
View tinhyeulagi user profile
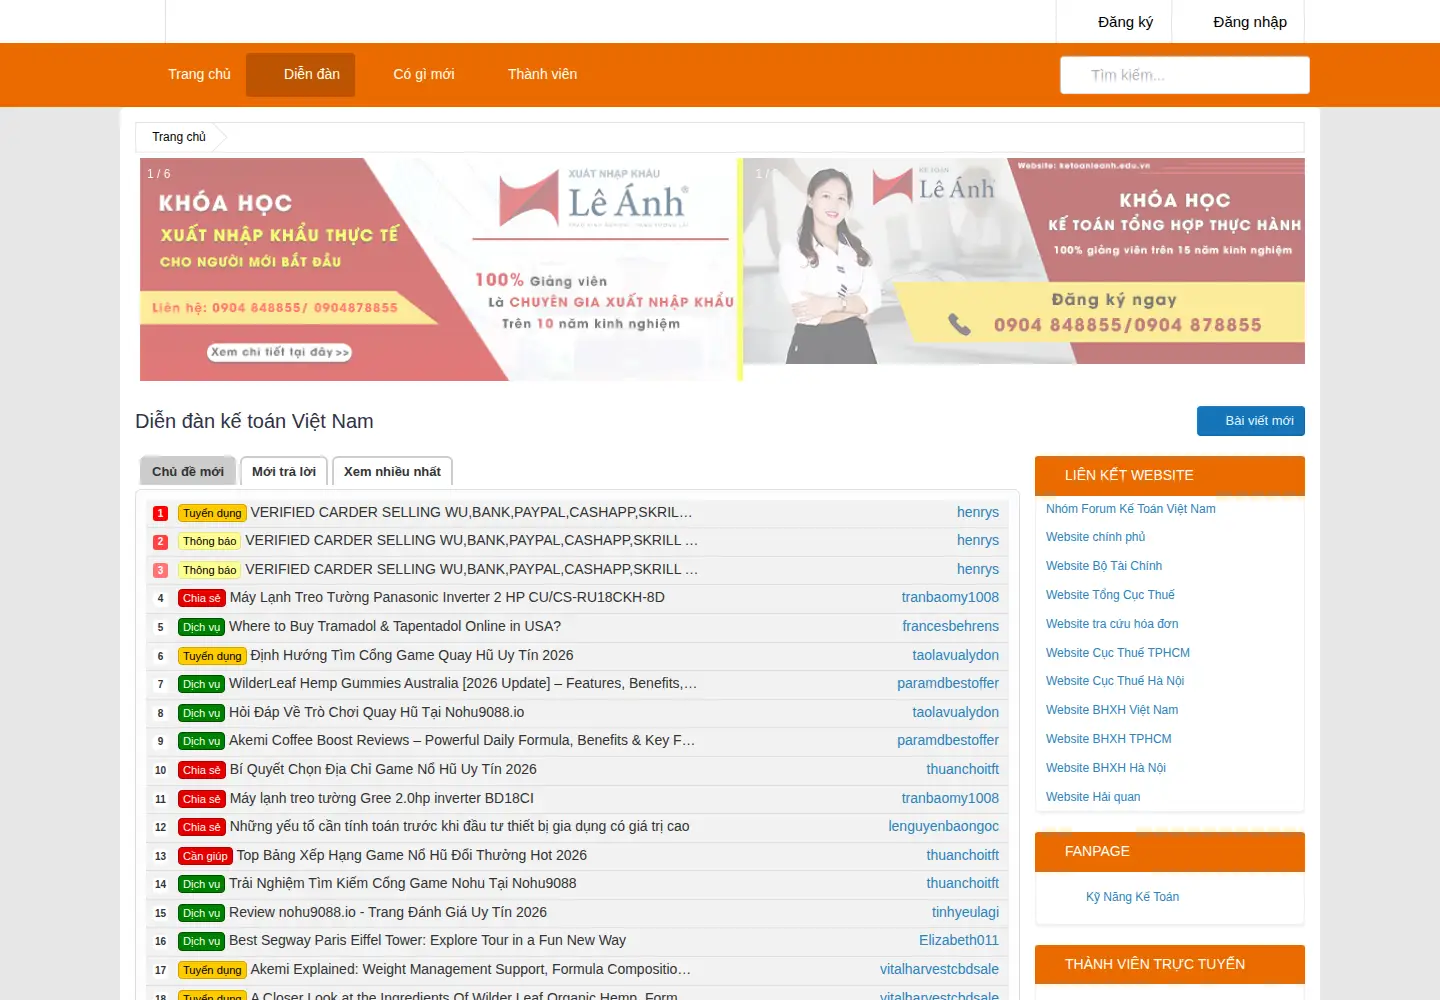[965, 913]
